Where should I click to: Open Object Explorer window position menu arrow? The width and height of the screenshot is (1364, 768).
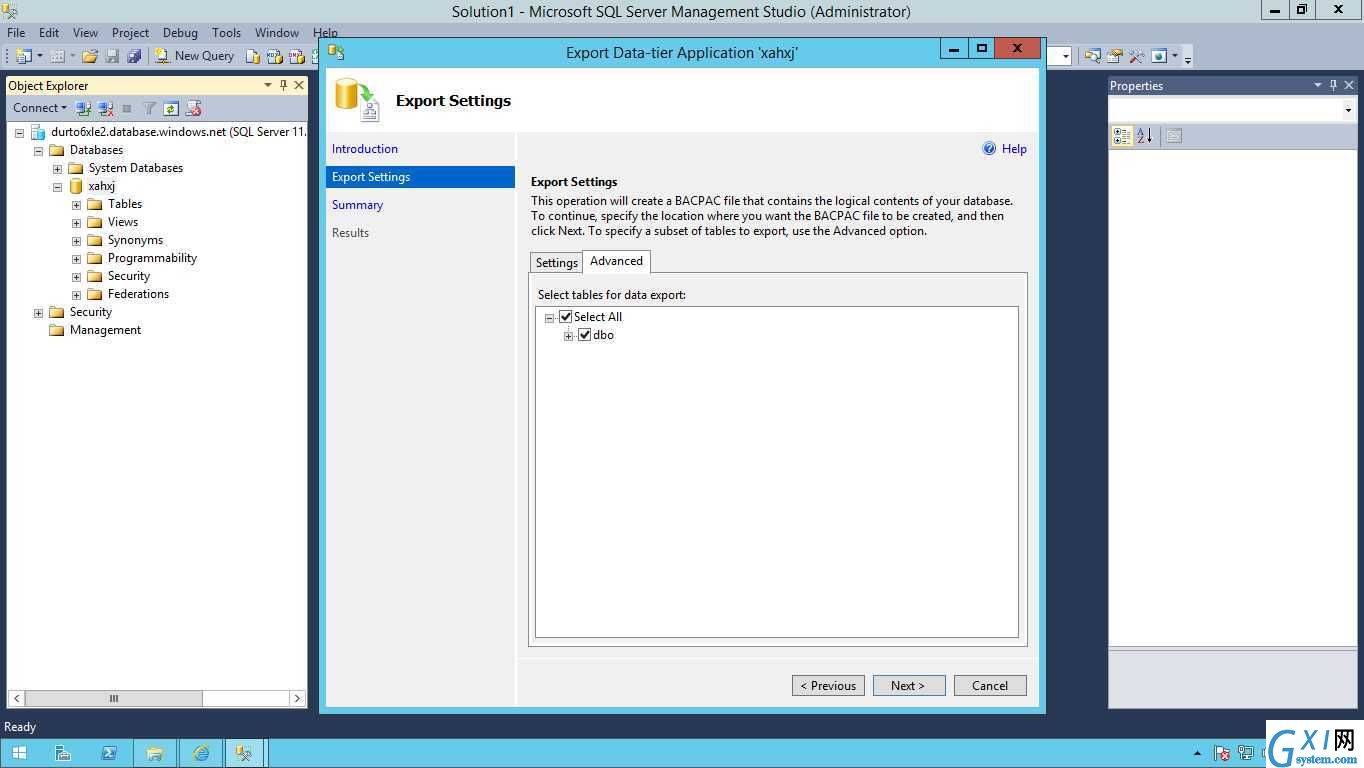point(267,86)
